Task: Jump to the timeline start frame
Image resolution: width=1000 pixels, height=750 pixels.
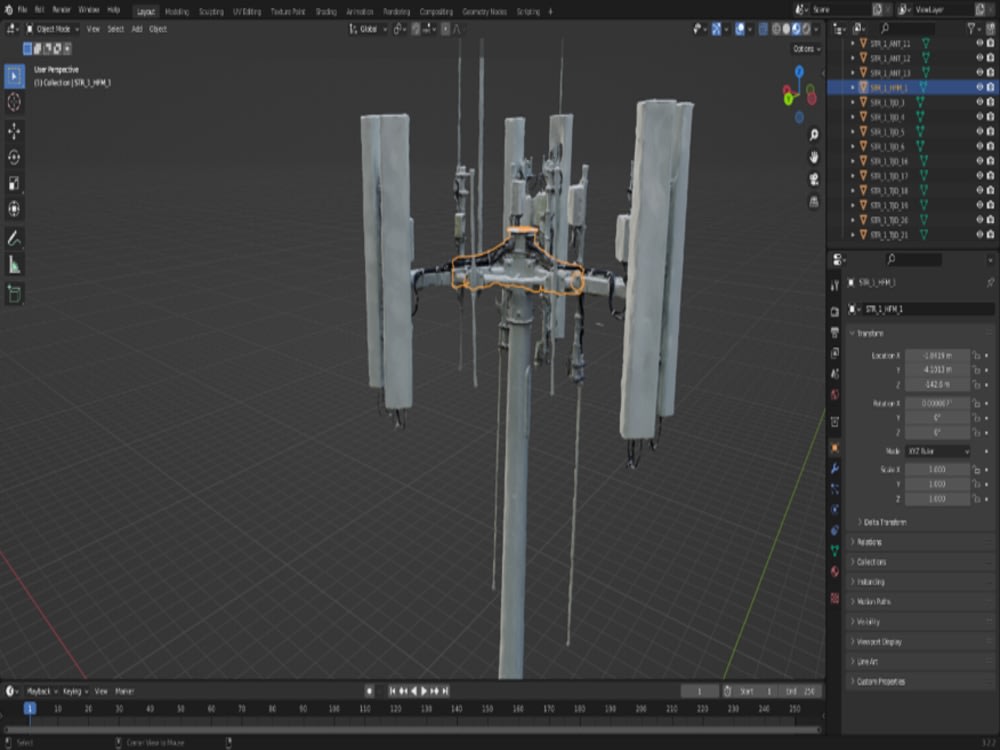Action: click(x=392, y=691)
